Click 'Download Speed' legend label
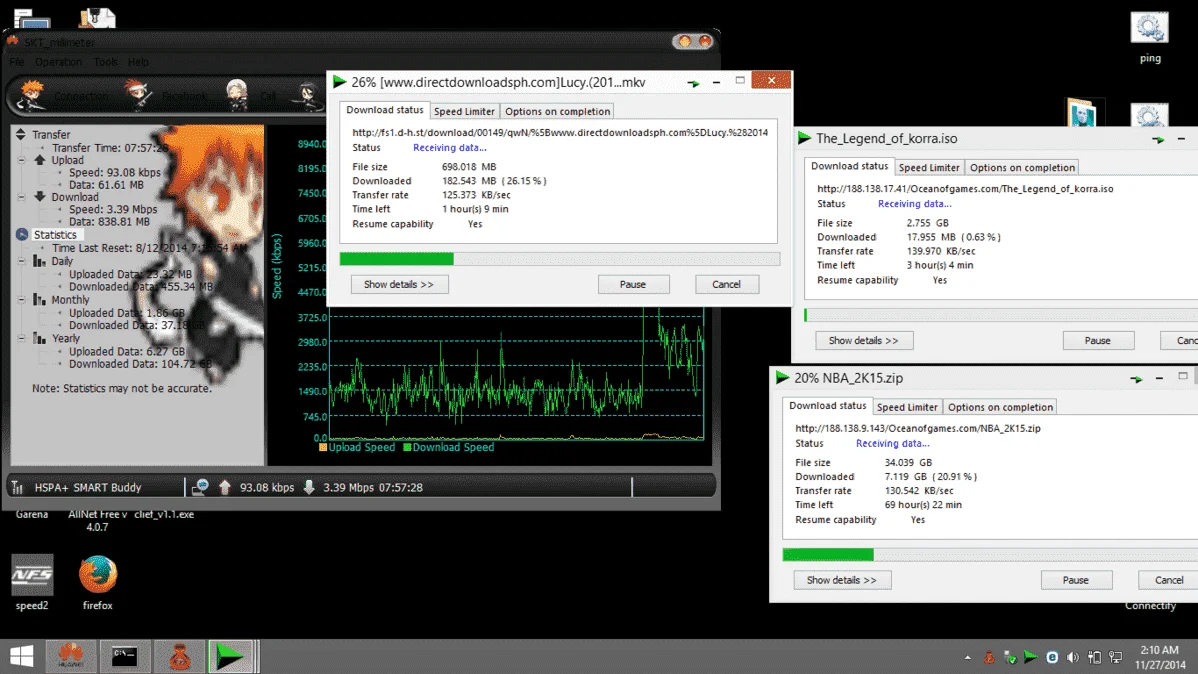 click(x=453, y=447)
